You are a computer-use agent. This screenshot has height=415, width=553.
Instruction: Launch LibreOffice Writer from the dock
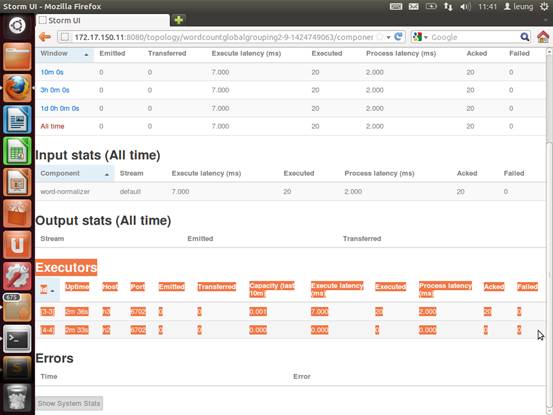(x=17, y=120)
